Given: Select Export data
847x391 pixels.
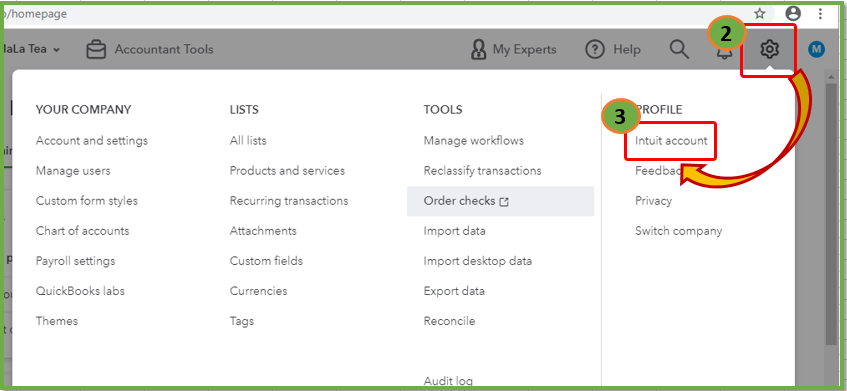Looking at the screenshot, I should 454,291.
